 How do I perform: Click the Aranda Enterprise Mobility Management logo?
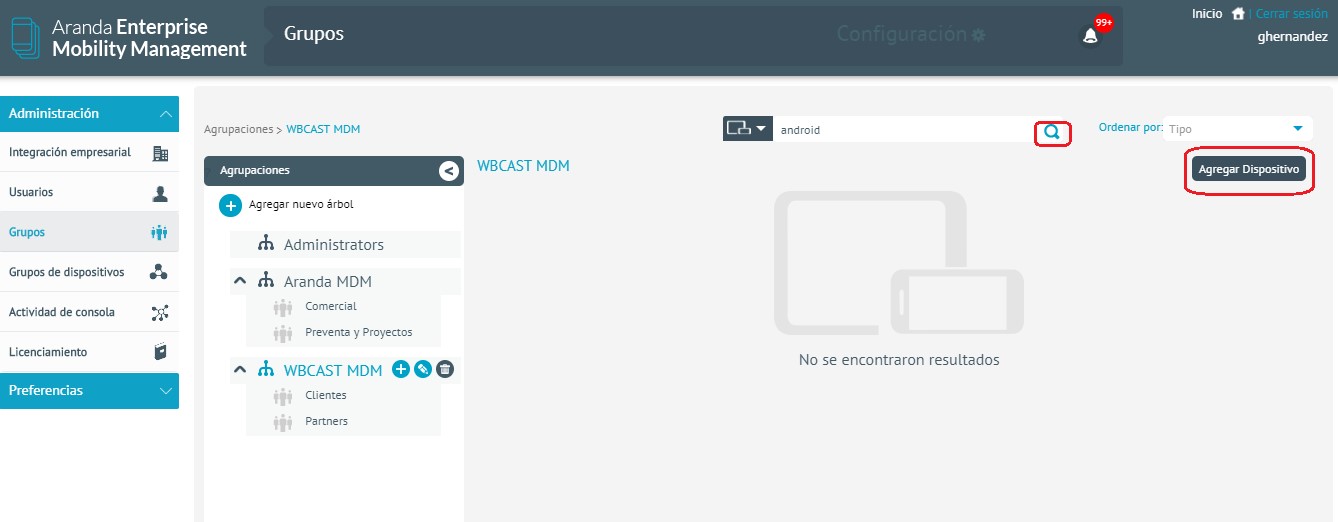[x=129, y=38]
